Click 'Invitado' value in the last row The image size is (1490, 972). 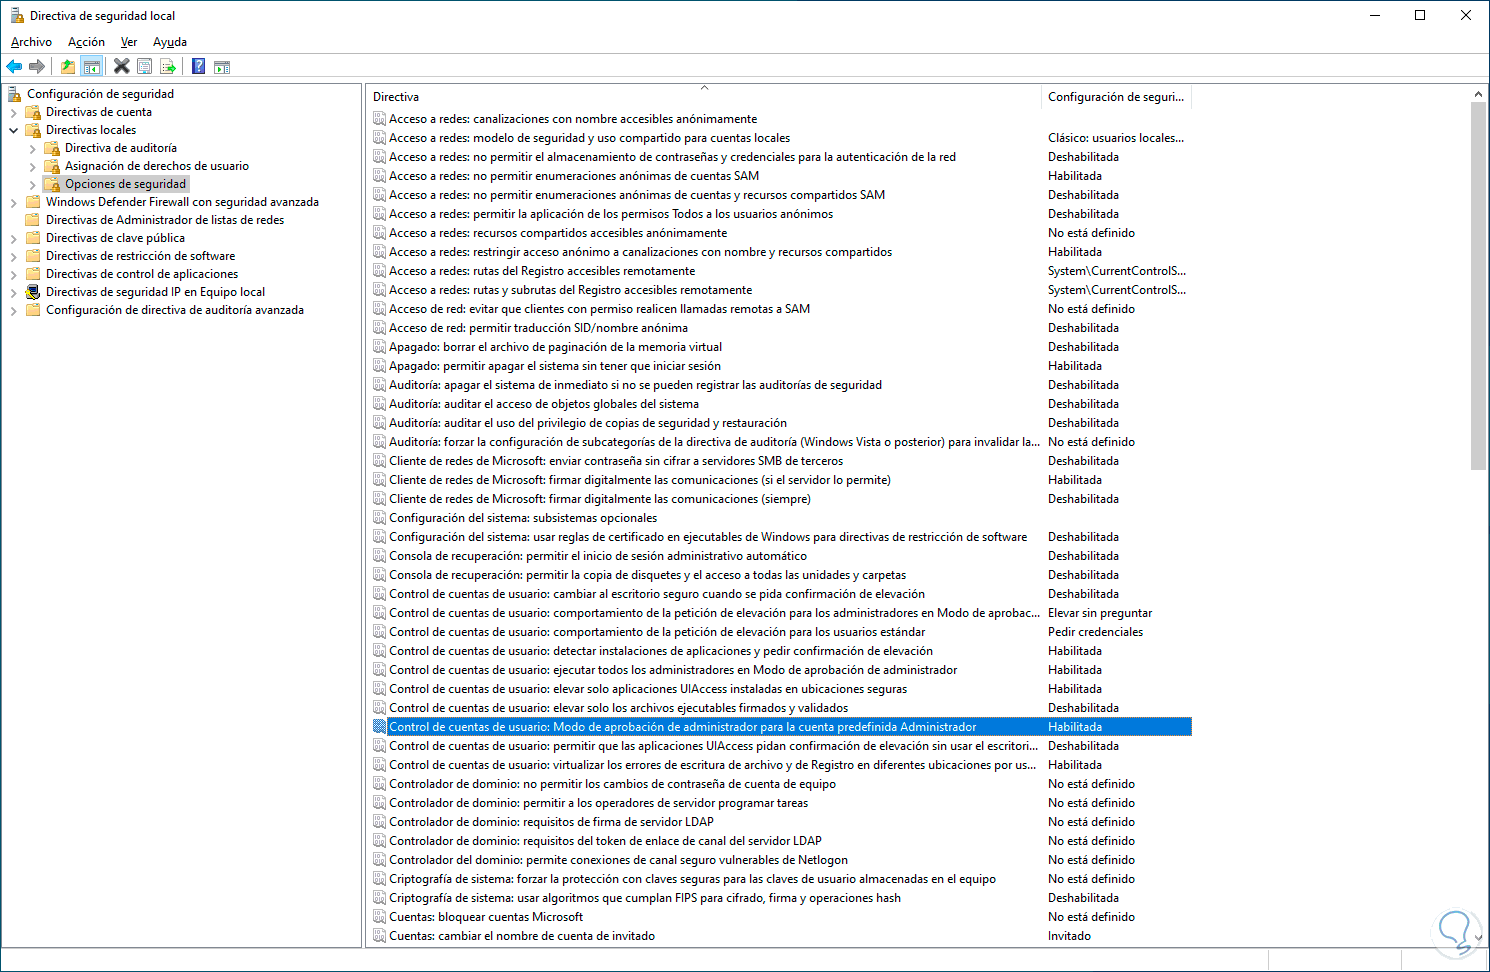(1069, 936)
